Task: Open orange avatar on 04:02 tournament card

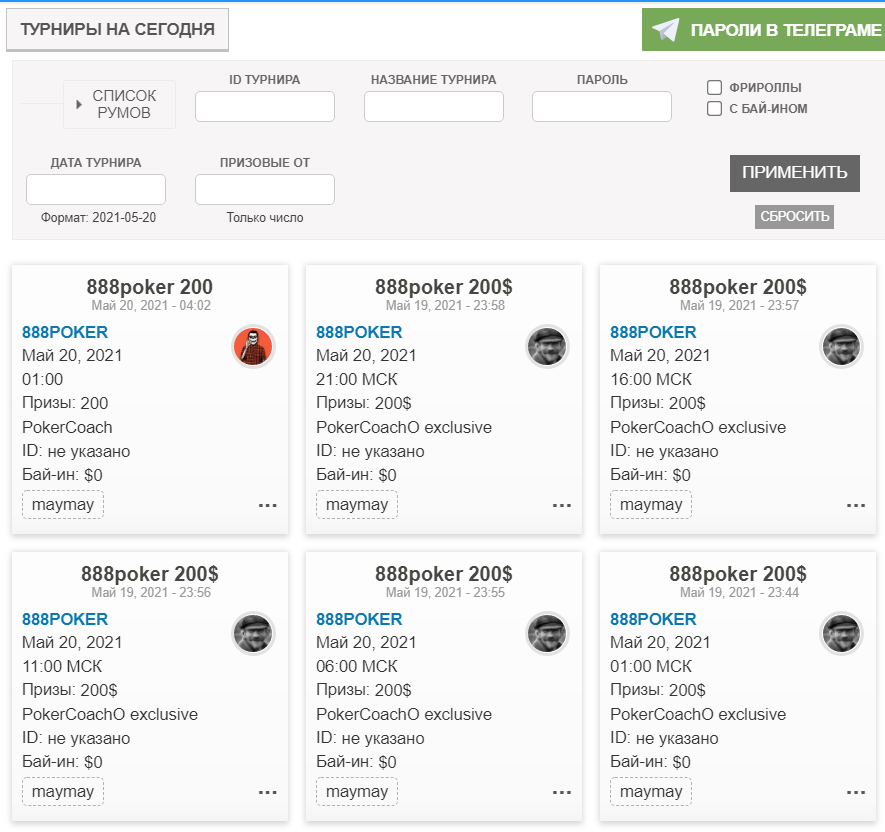Action: tap(253, 347)
